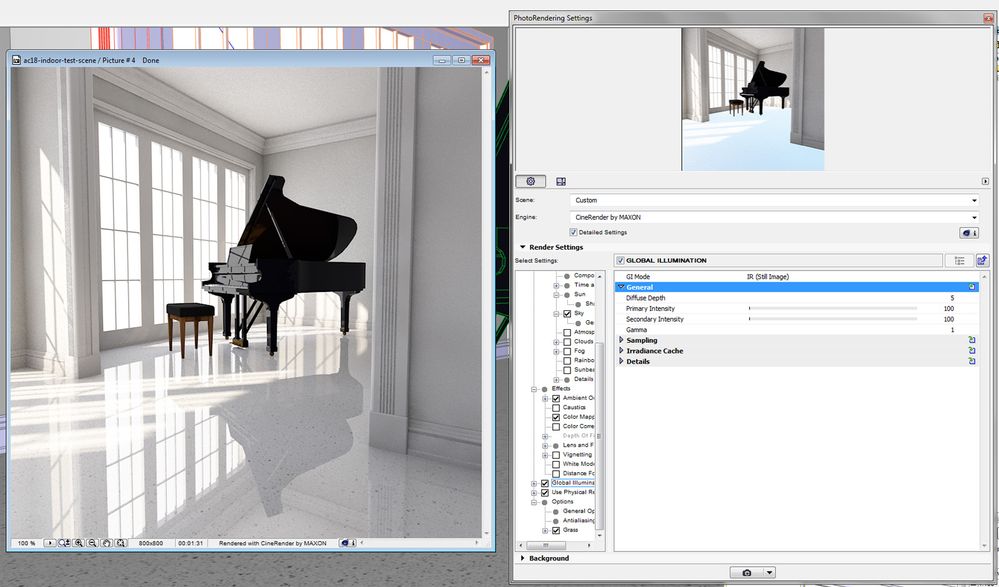
Task: Click the import/export settings icon beside Global Illumination
Action: click(x=982, y=260)
